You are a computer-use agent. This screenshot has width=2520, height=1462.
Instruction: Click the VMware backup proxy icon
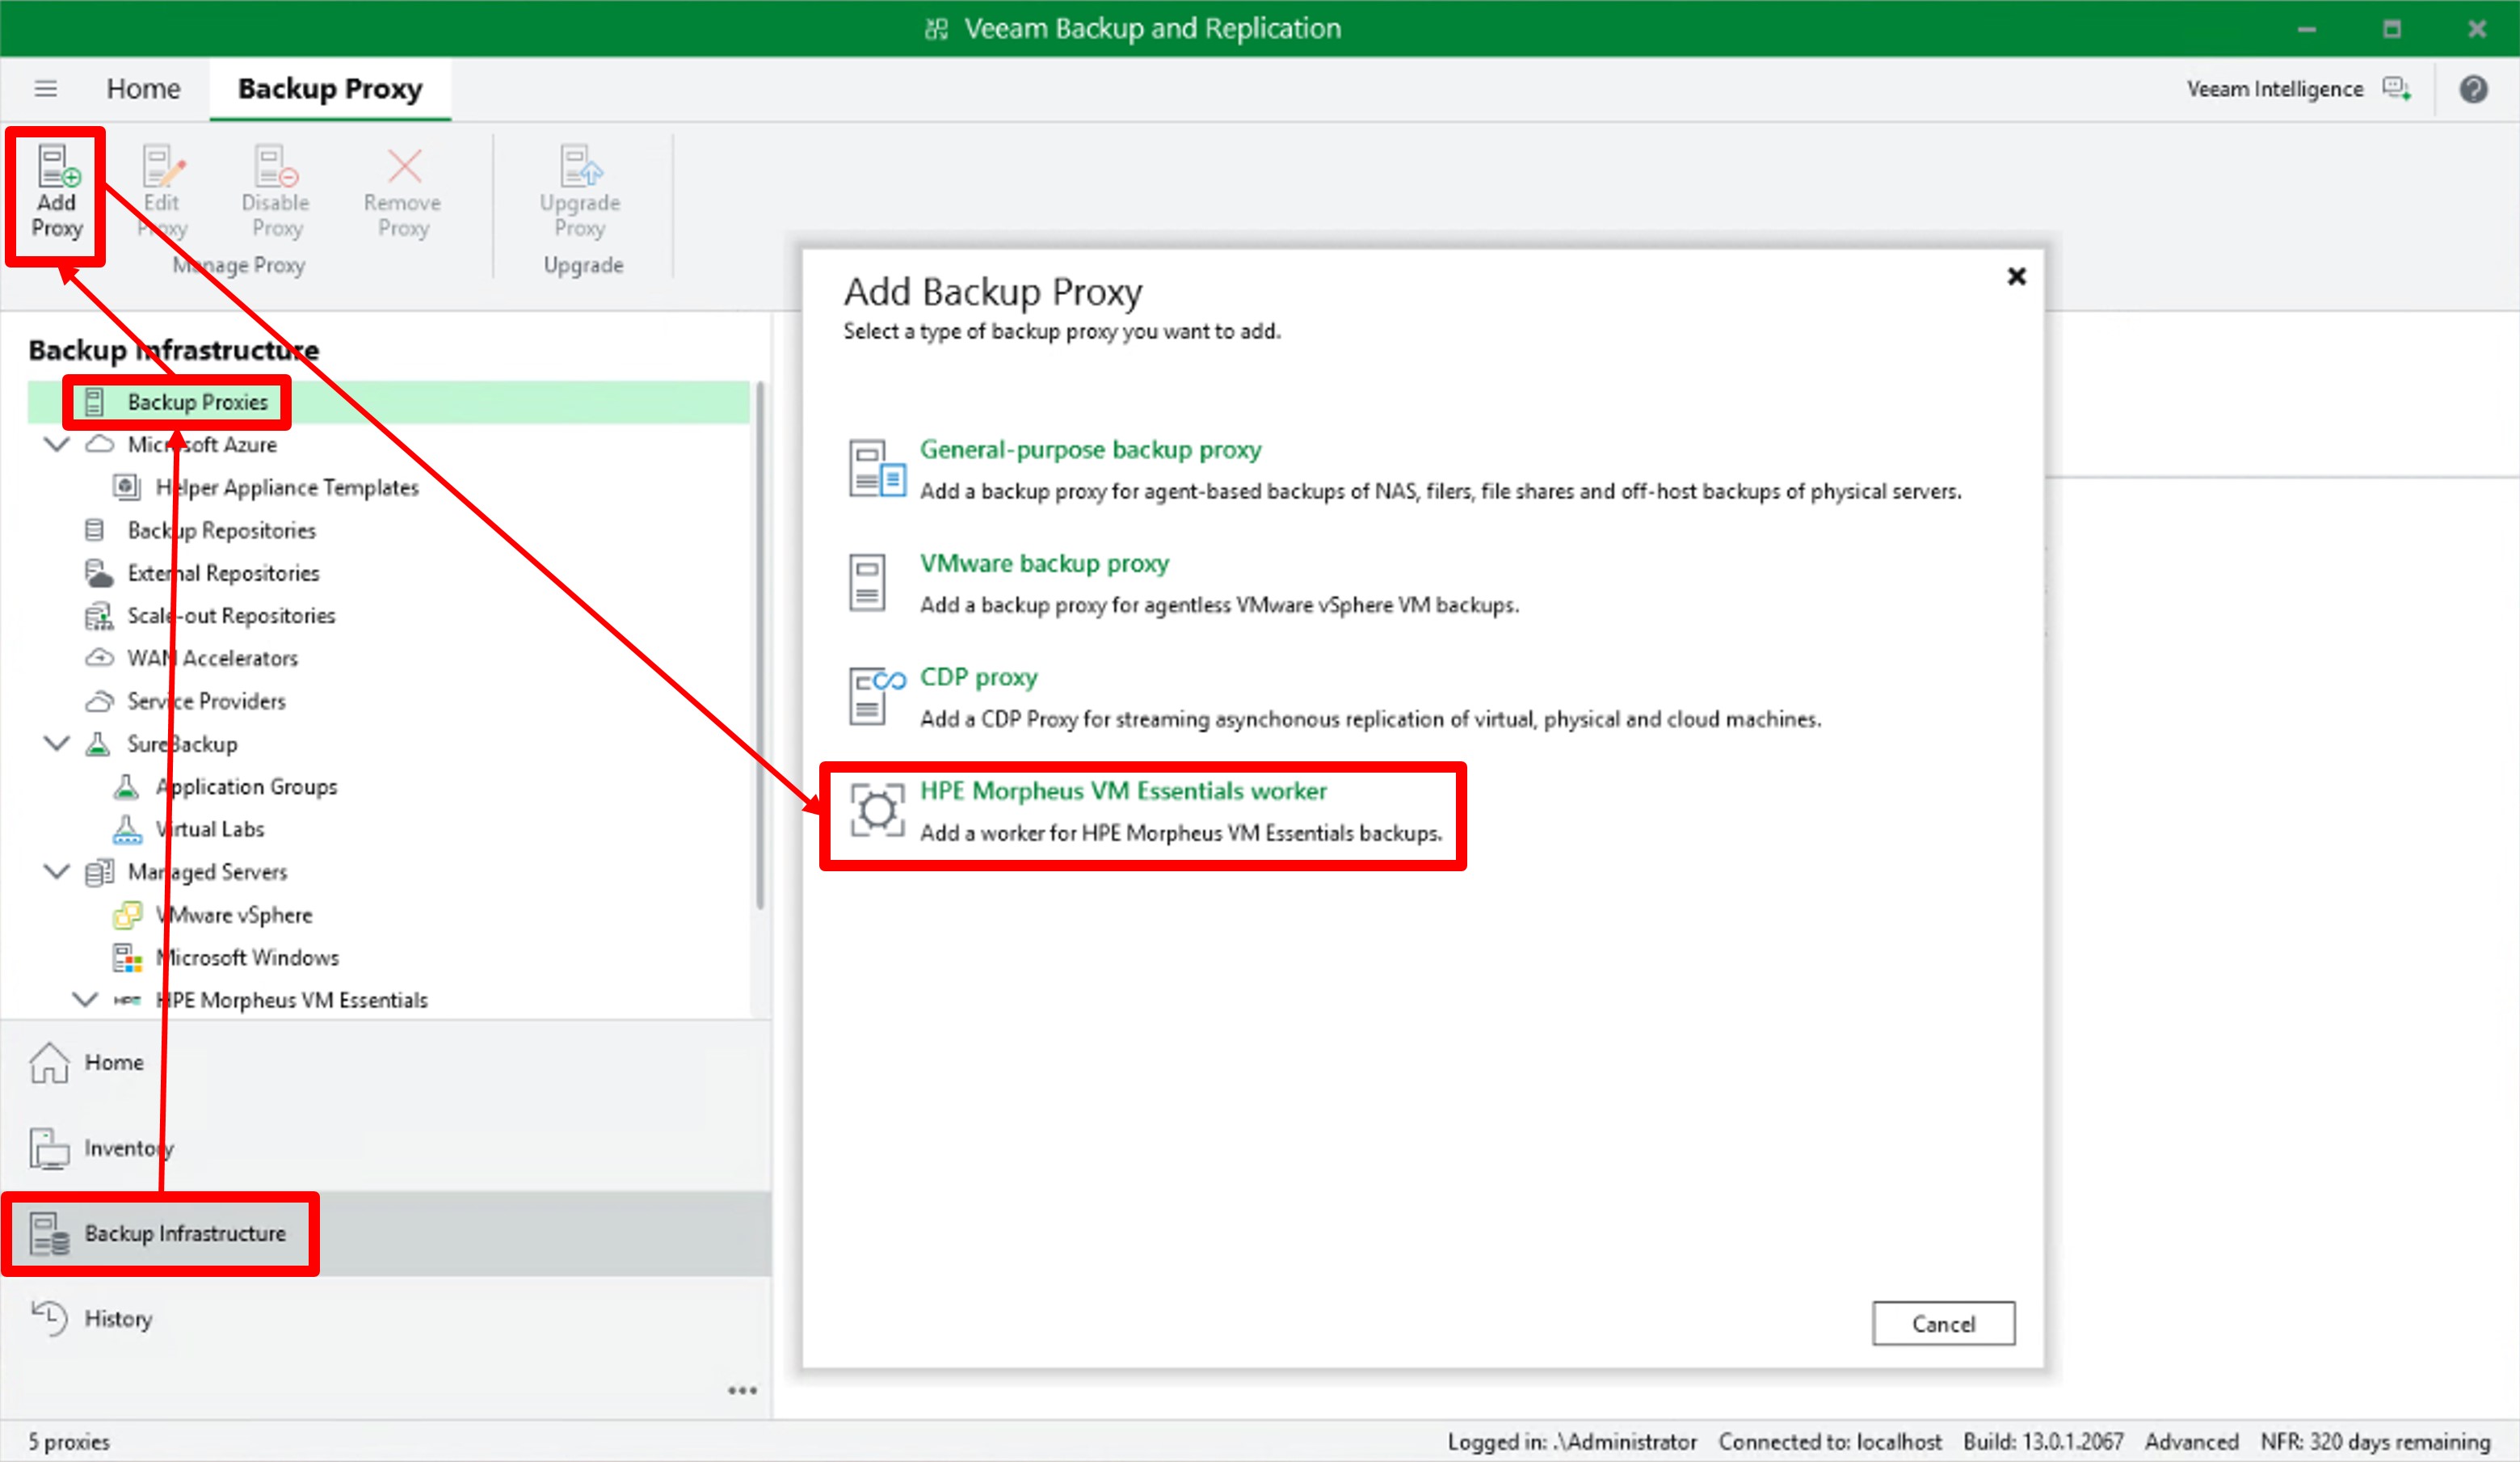coord(867,582)
